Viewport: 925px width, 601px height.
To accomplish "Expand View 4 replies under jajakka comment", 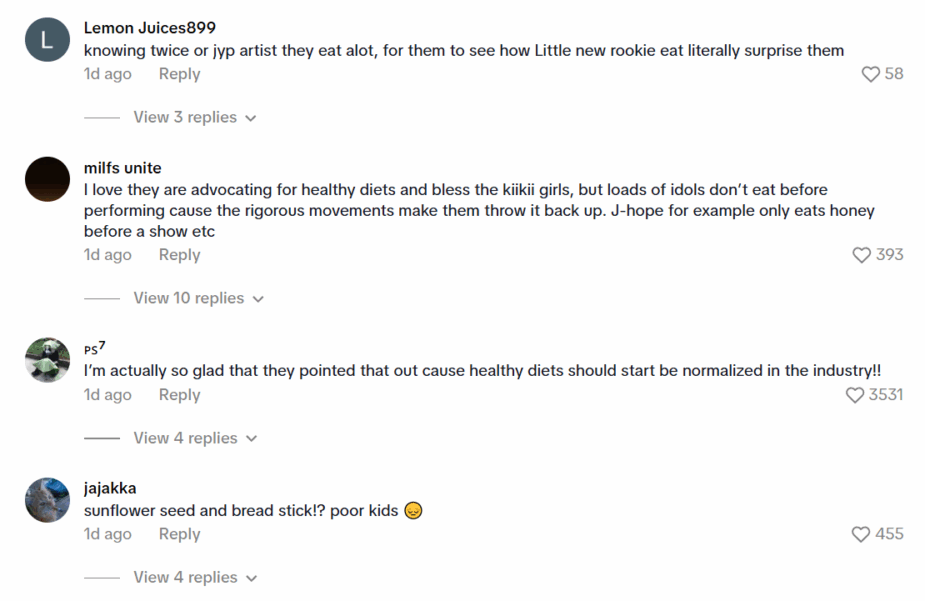I will tap(195, 577).
